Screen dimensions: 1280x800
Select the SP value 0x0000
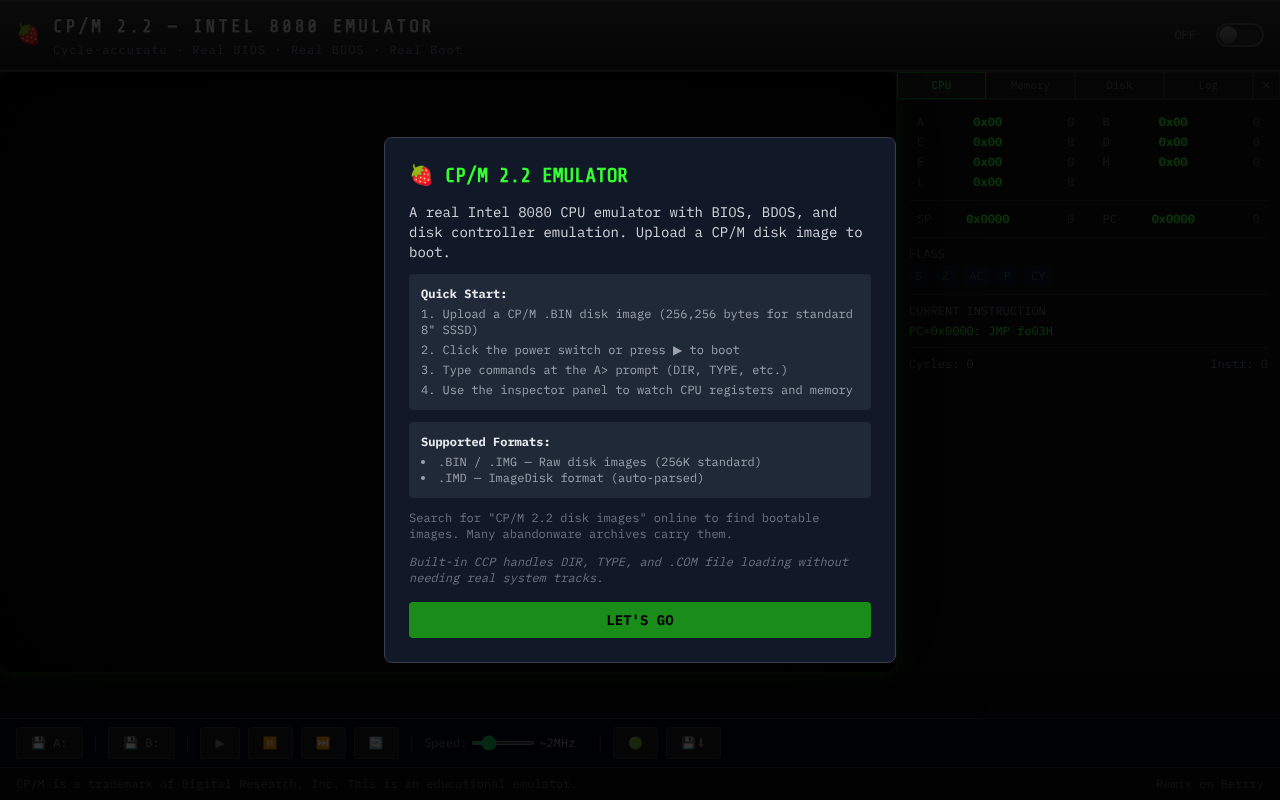(987, 219)
